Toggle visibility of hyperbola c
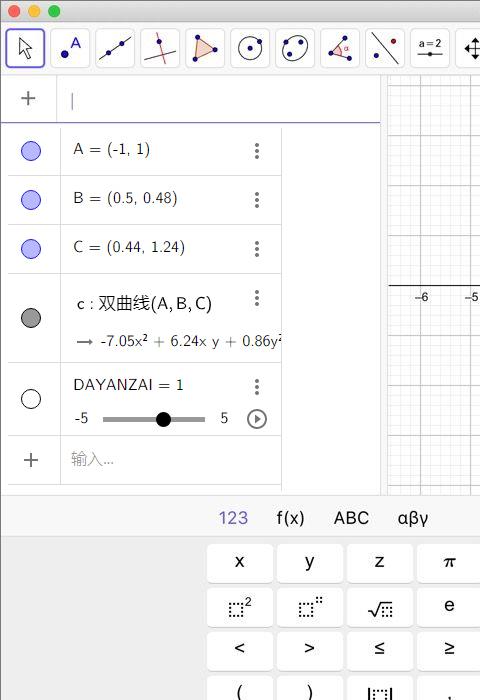 point(31,318)
